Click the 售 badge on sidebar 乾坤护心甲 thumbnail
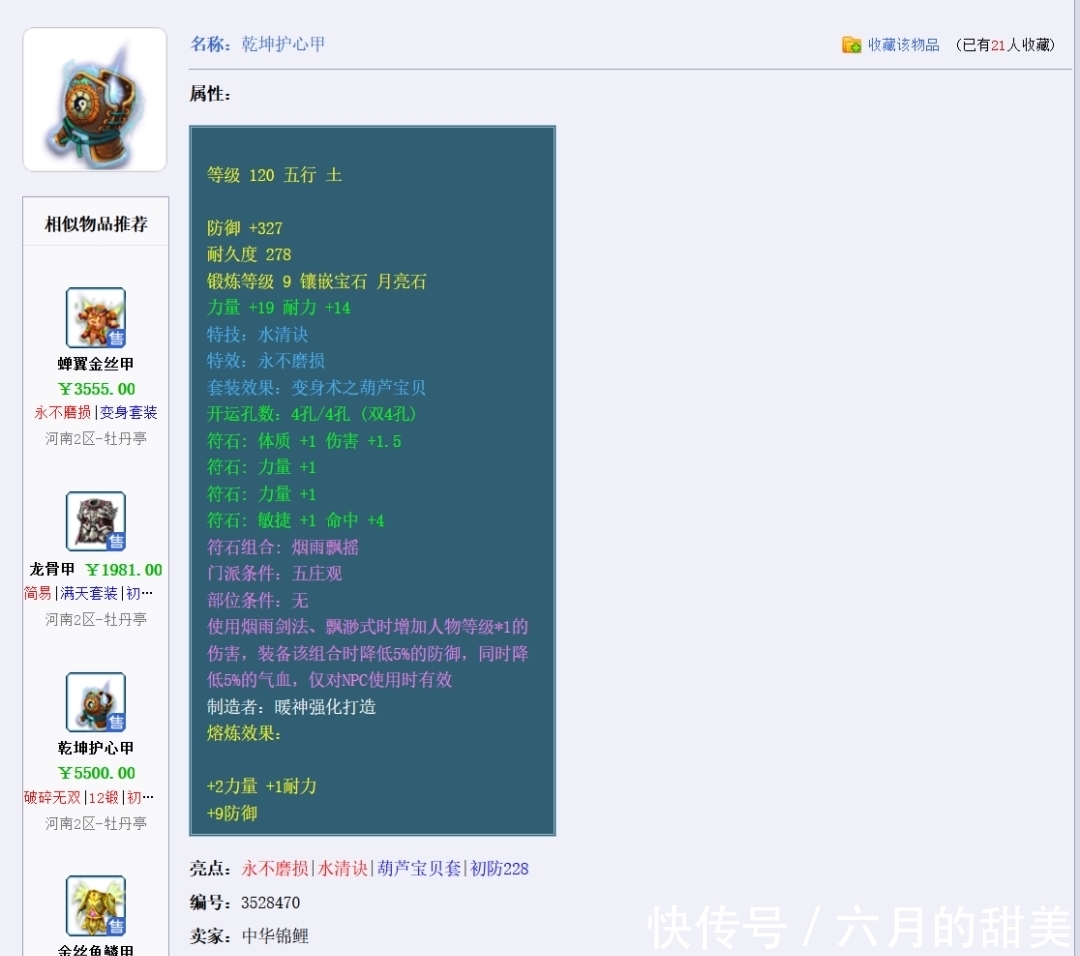Viewport: 1080px width, 956px height. pos(117,720)
